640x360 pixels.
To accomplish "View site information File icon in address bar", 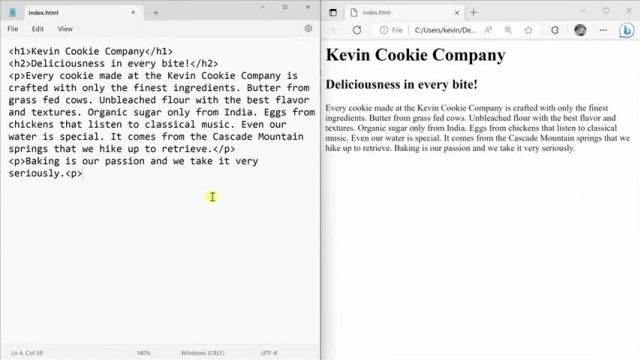I will [x=391, y=30].
